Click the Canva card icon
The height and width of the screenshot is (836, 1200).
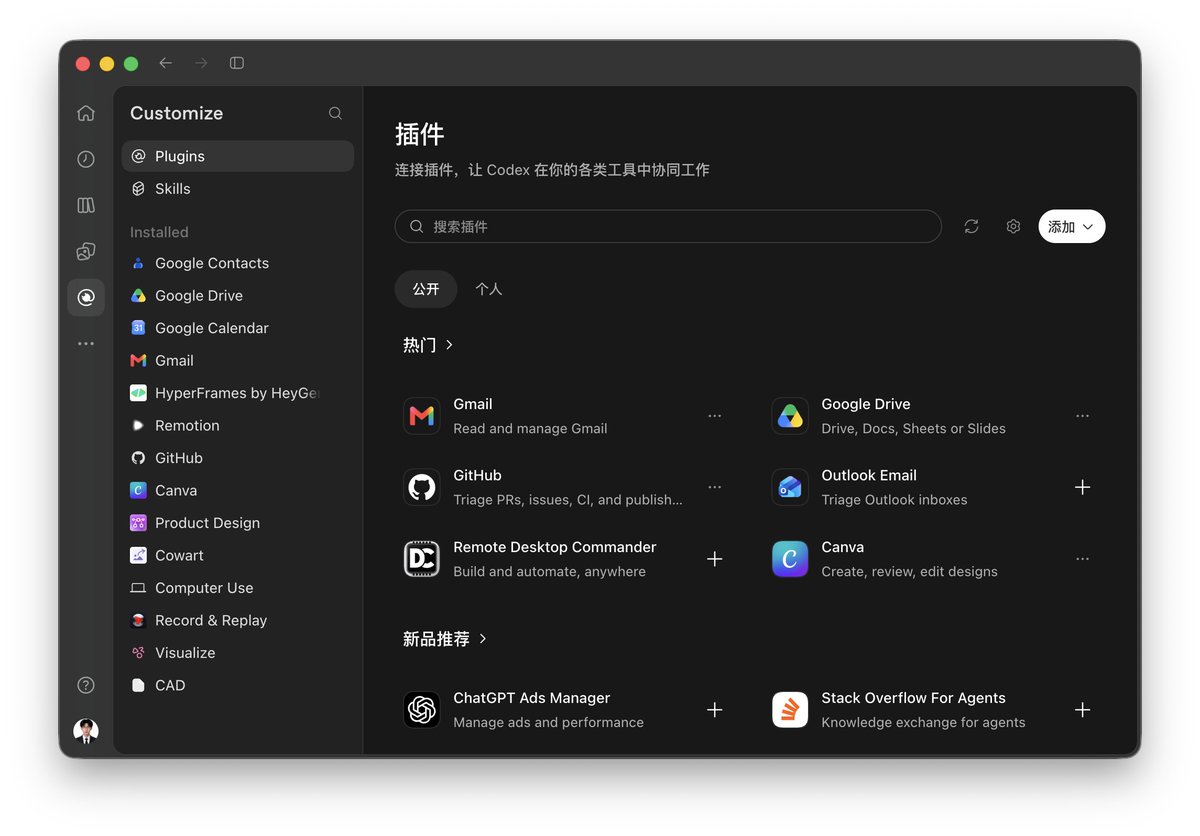790,559
